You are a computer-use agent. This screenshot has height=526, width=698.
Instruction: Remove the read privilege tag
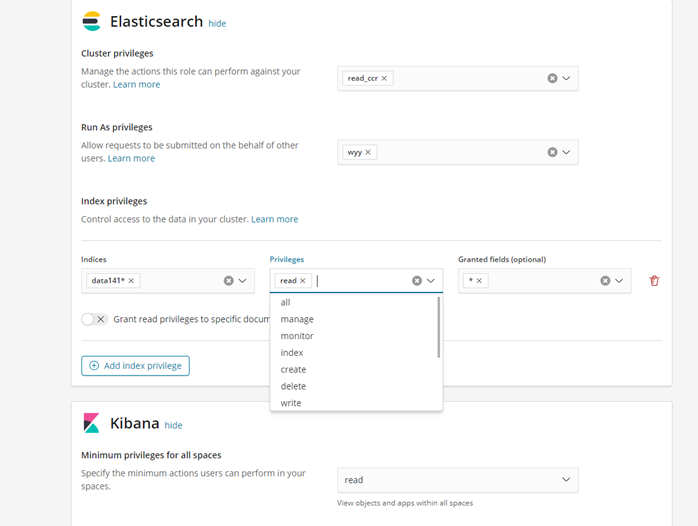coord(303,280)
